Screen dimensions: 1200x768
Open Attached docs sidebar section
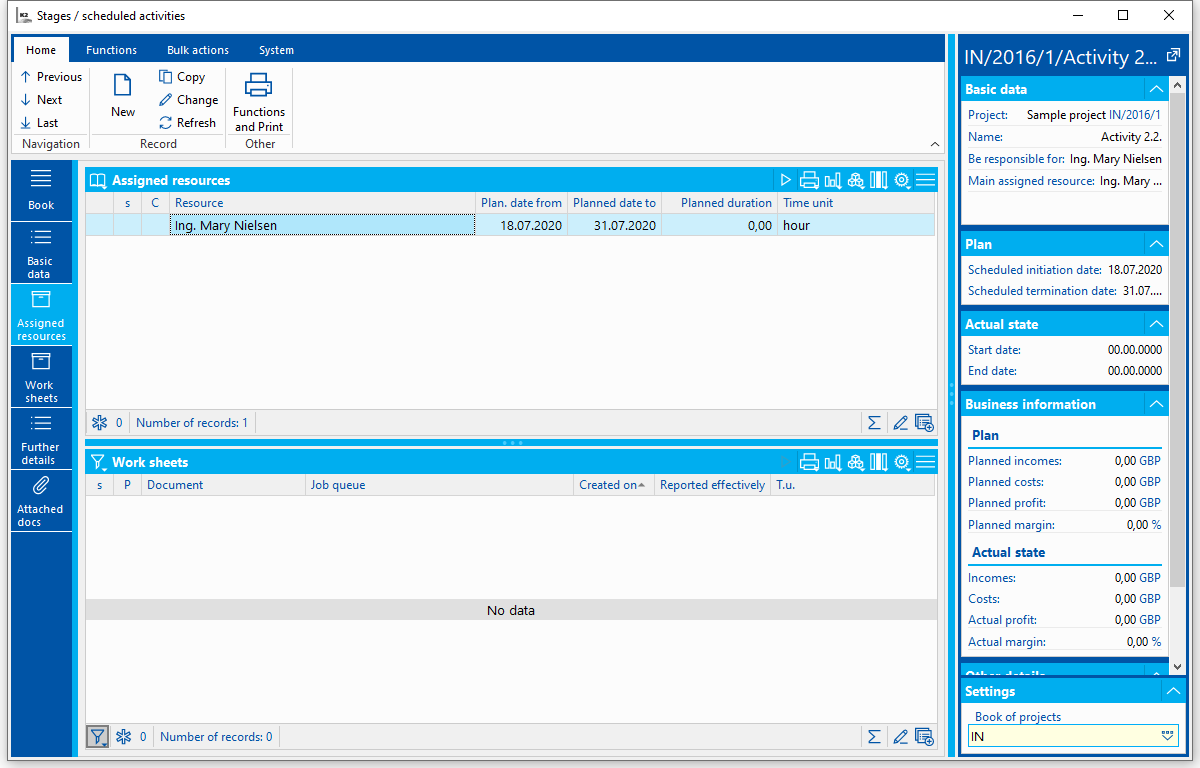click(x=41, y=501)
